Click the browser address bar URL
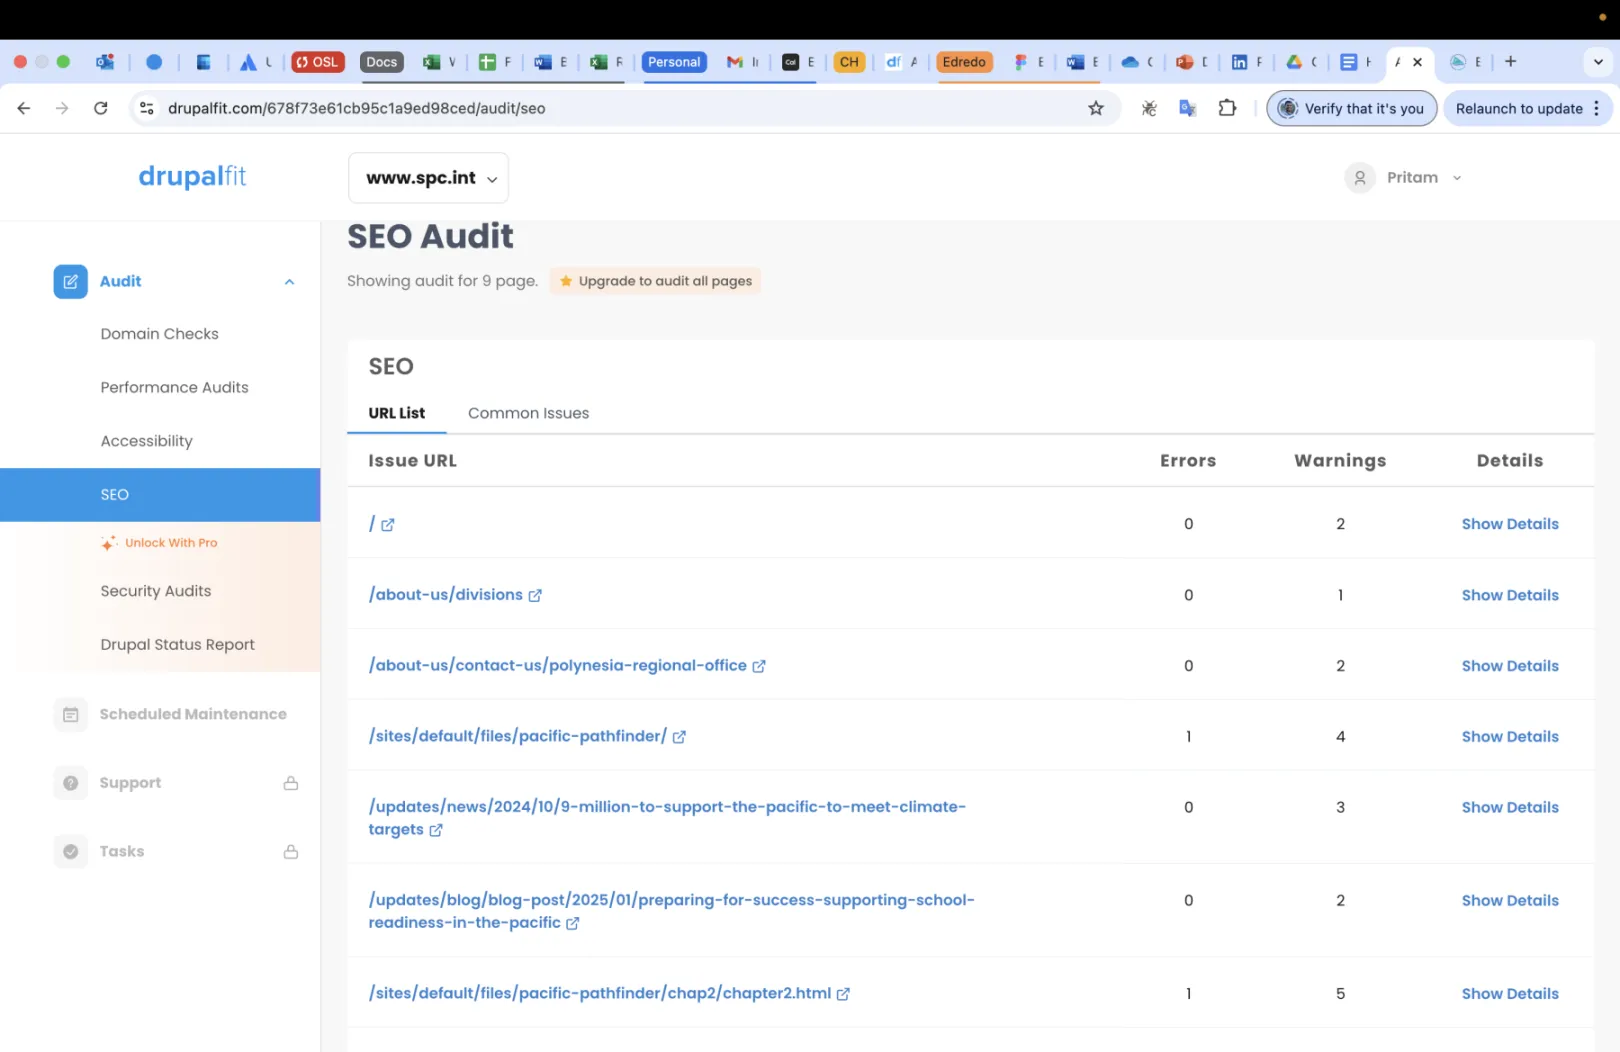Viewport: 1620px width, 1052px height. [356, 108]
